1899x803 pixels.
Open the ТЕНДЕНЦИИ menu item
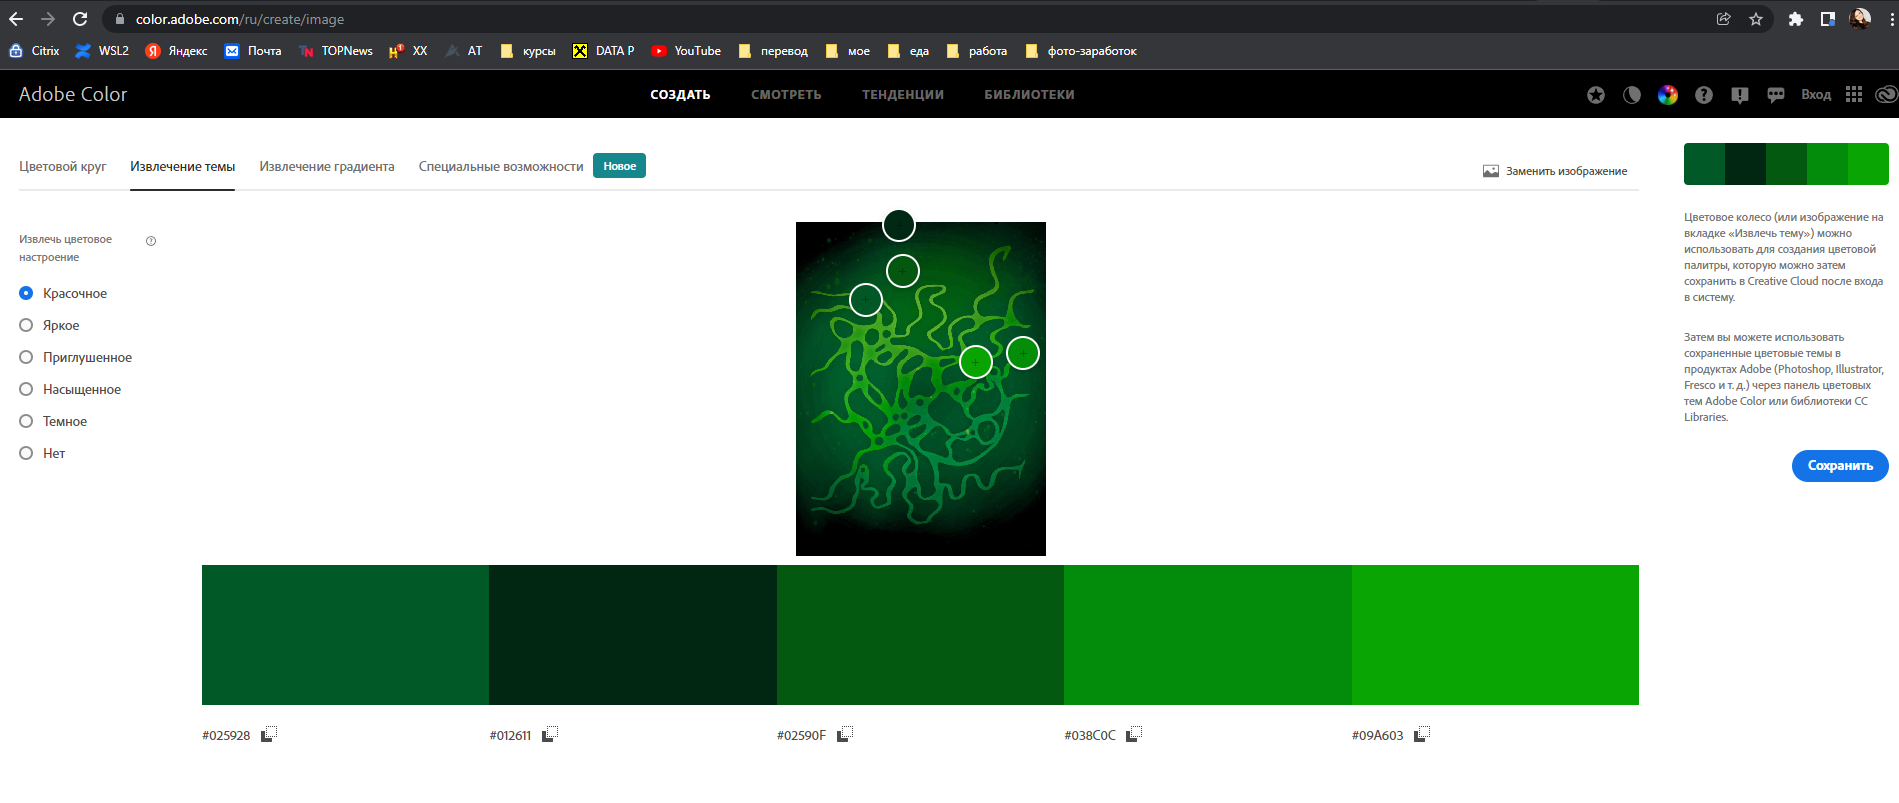(903, 95)
